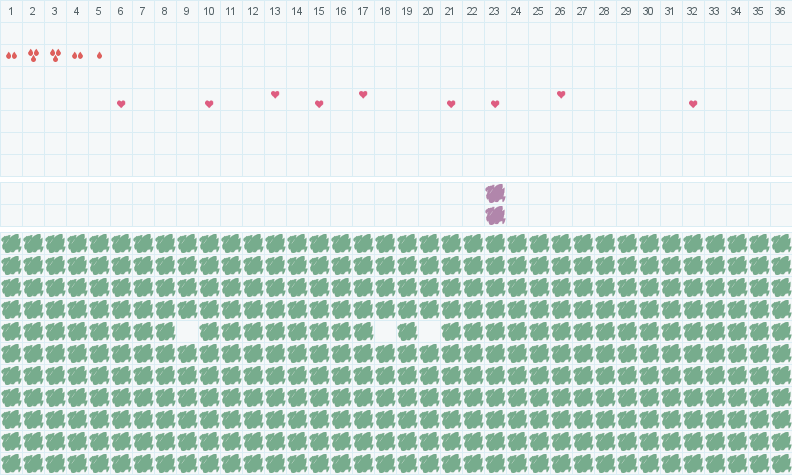Click the empty green-grid cell under day 9
The width and height of the screenshot is (792, 475).
point(187,331)
